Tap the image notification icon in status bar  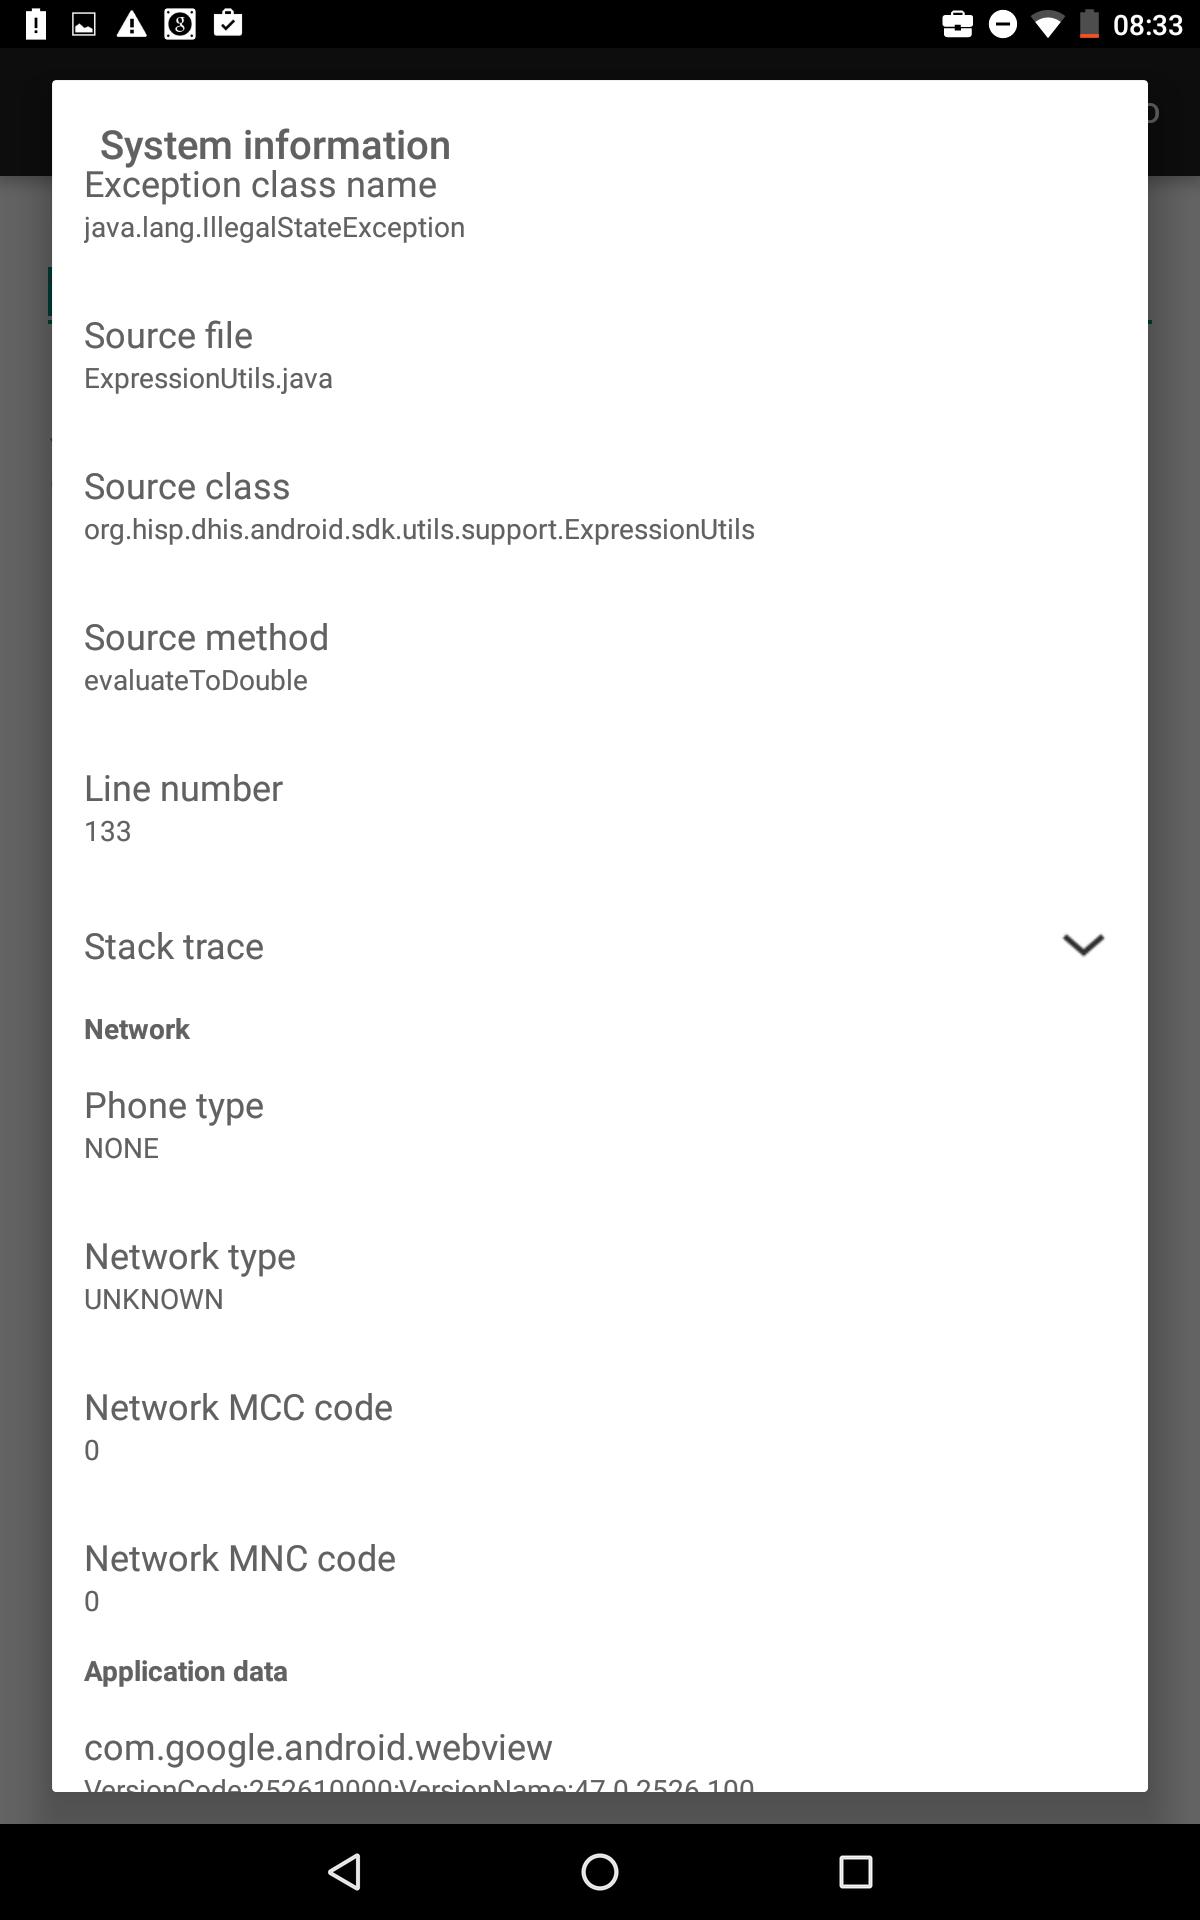click(x=84, y=24)
